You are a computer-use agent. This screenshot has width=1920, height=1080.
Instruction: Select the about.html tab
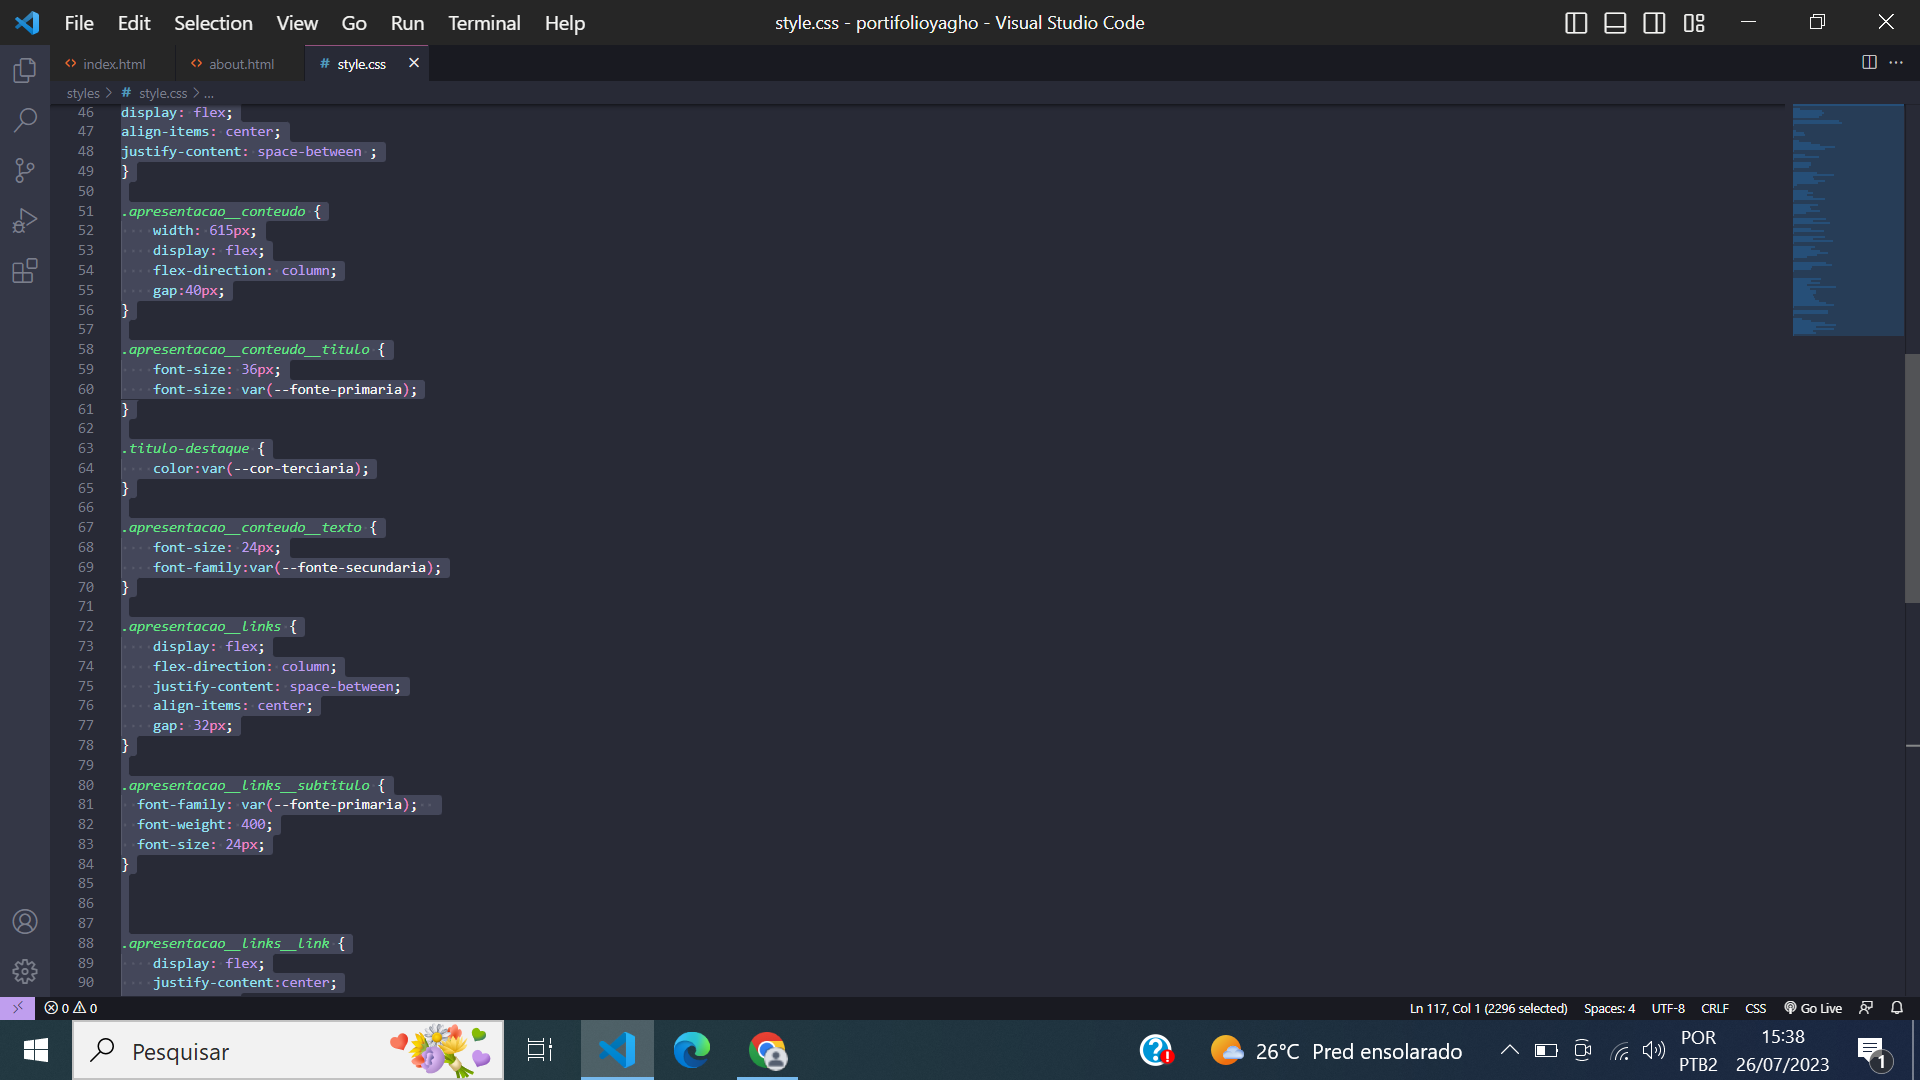241,63
